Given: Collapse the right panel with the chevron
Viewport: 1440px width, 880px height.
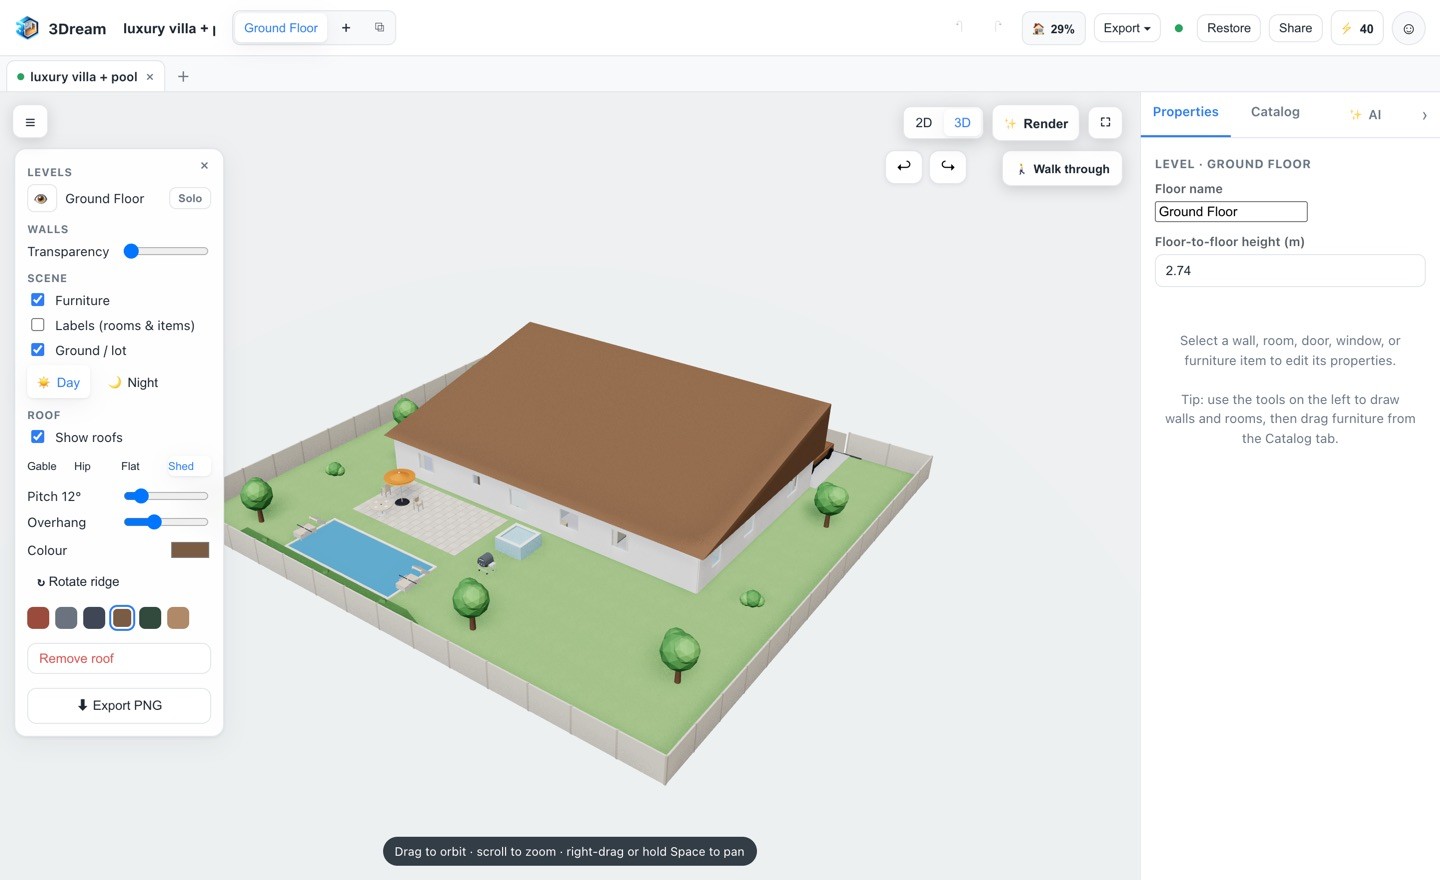Looking at the screenshot, I should tap(1424, 115).
